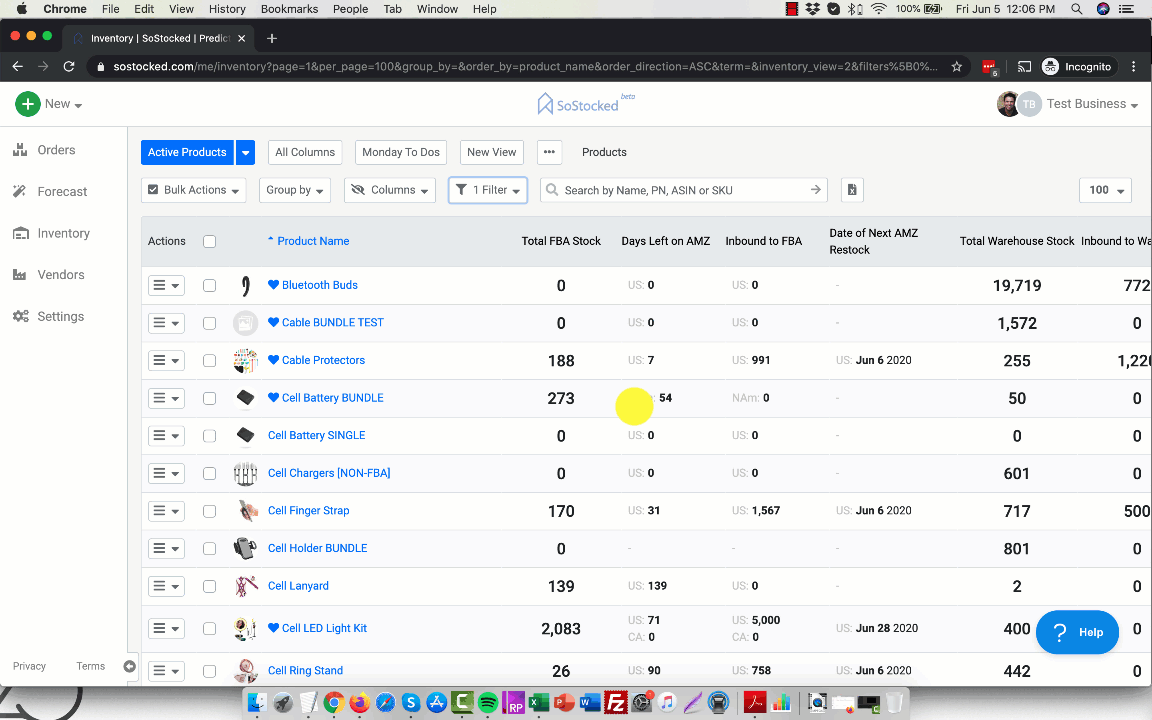Check the Bluetooth Buds row checkbox
1152x720 pixels.
pos(209,286)
